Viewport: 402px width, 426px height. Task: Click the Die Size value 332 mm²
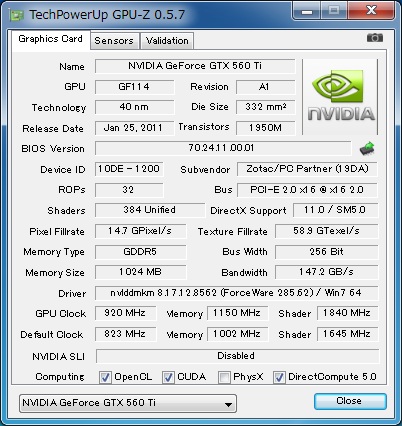(265, 107)
